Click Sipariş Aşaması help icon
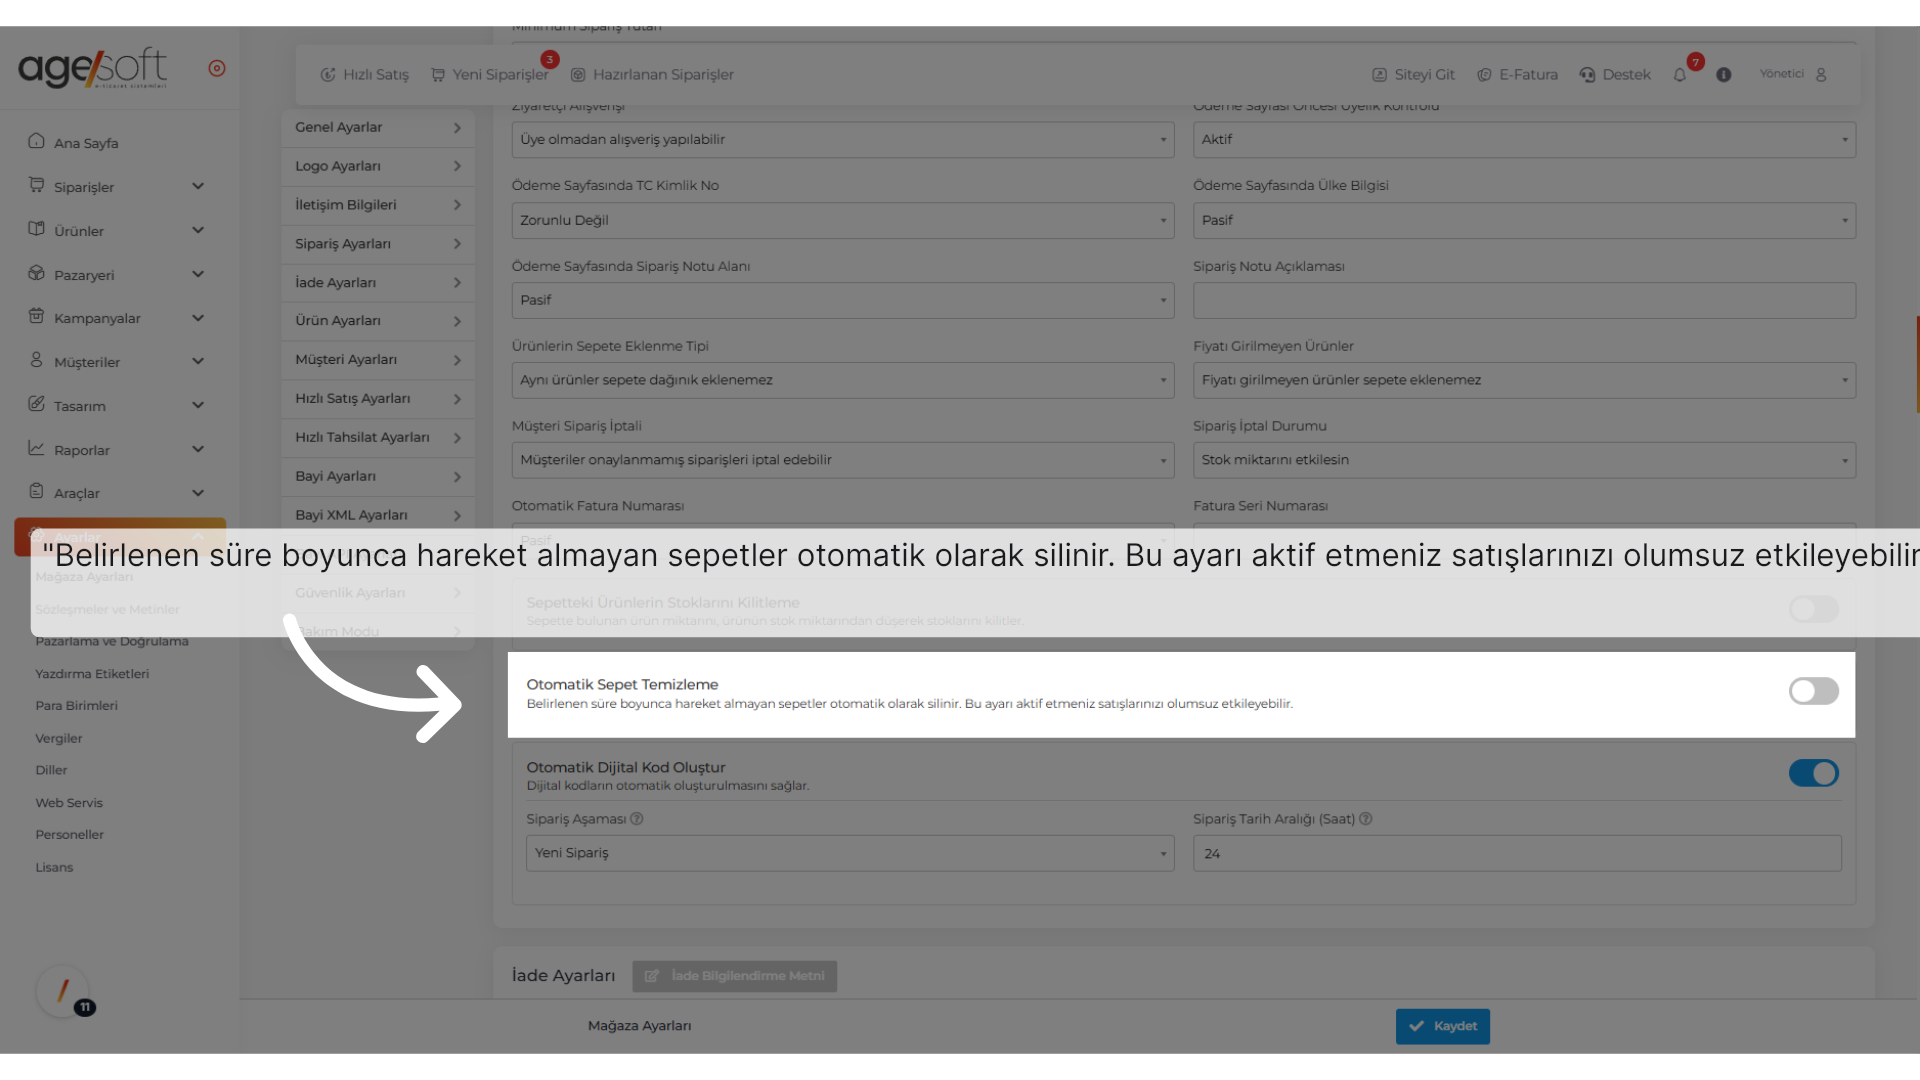Image resolution: width=1920 pixels, height=1080 pixels. [637, 819]
